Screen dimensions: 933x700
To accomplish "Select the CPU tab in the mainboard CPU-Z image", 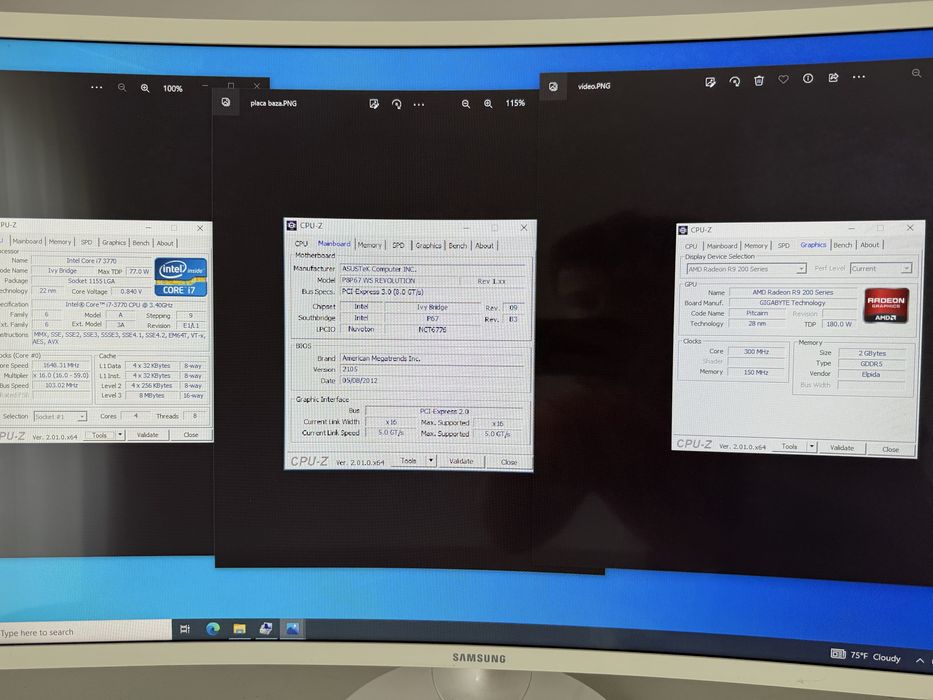I will (x=302, y=244).
